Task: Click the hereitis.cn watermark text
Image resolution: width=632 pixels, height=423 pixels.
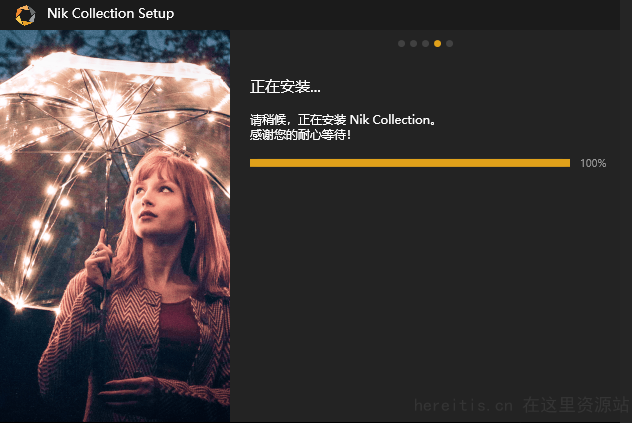Action: (463, 405)
